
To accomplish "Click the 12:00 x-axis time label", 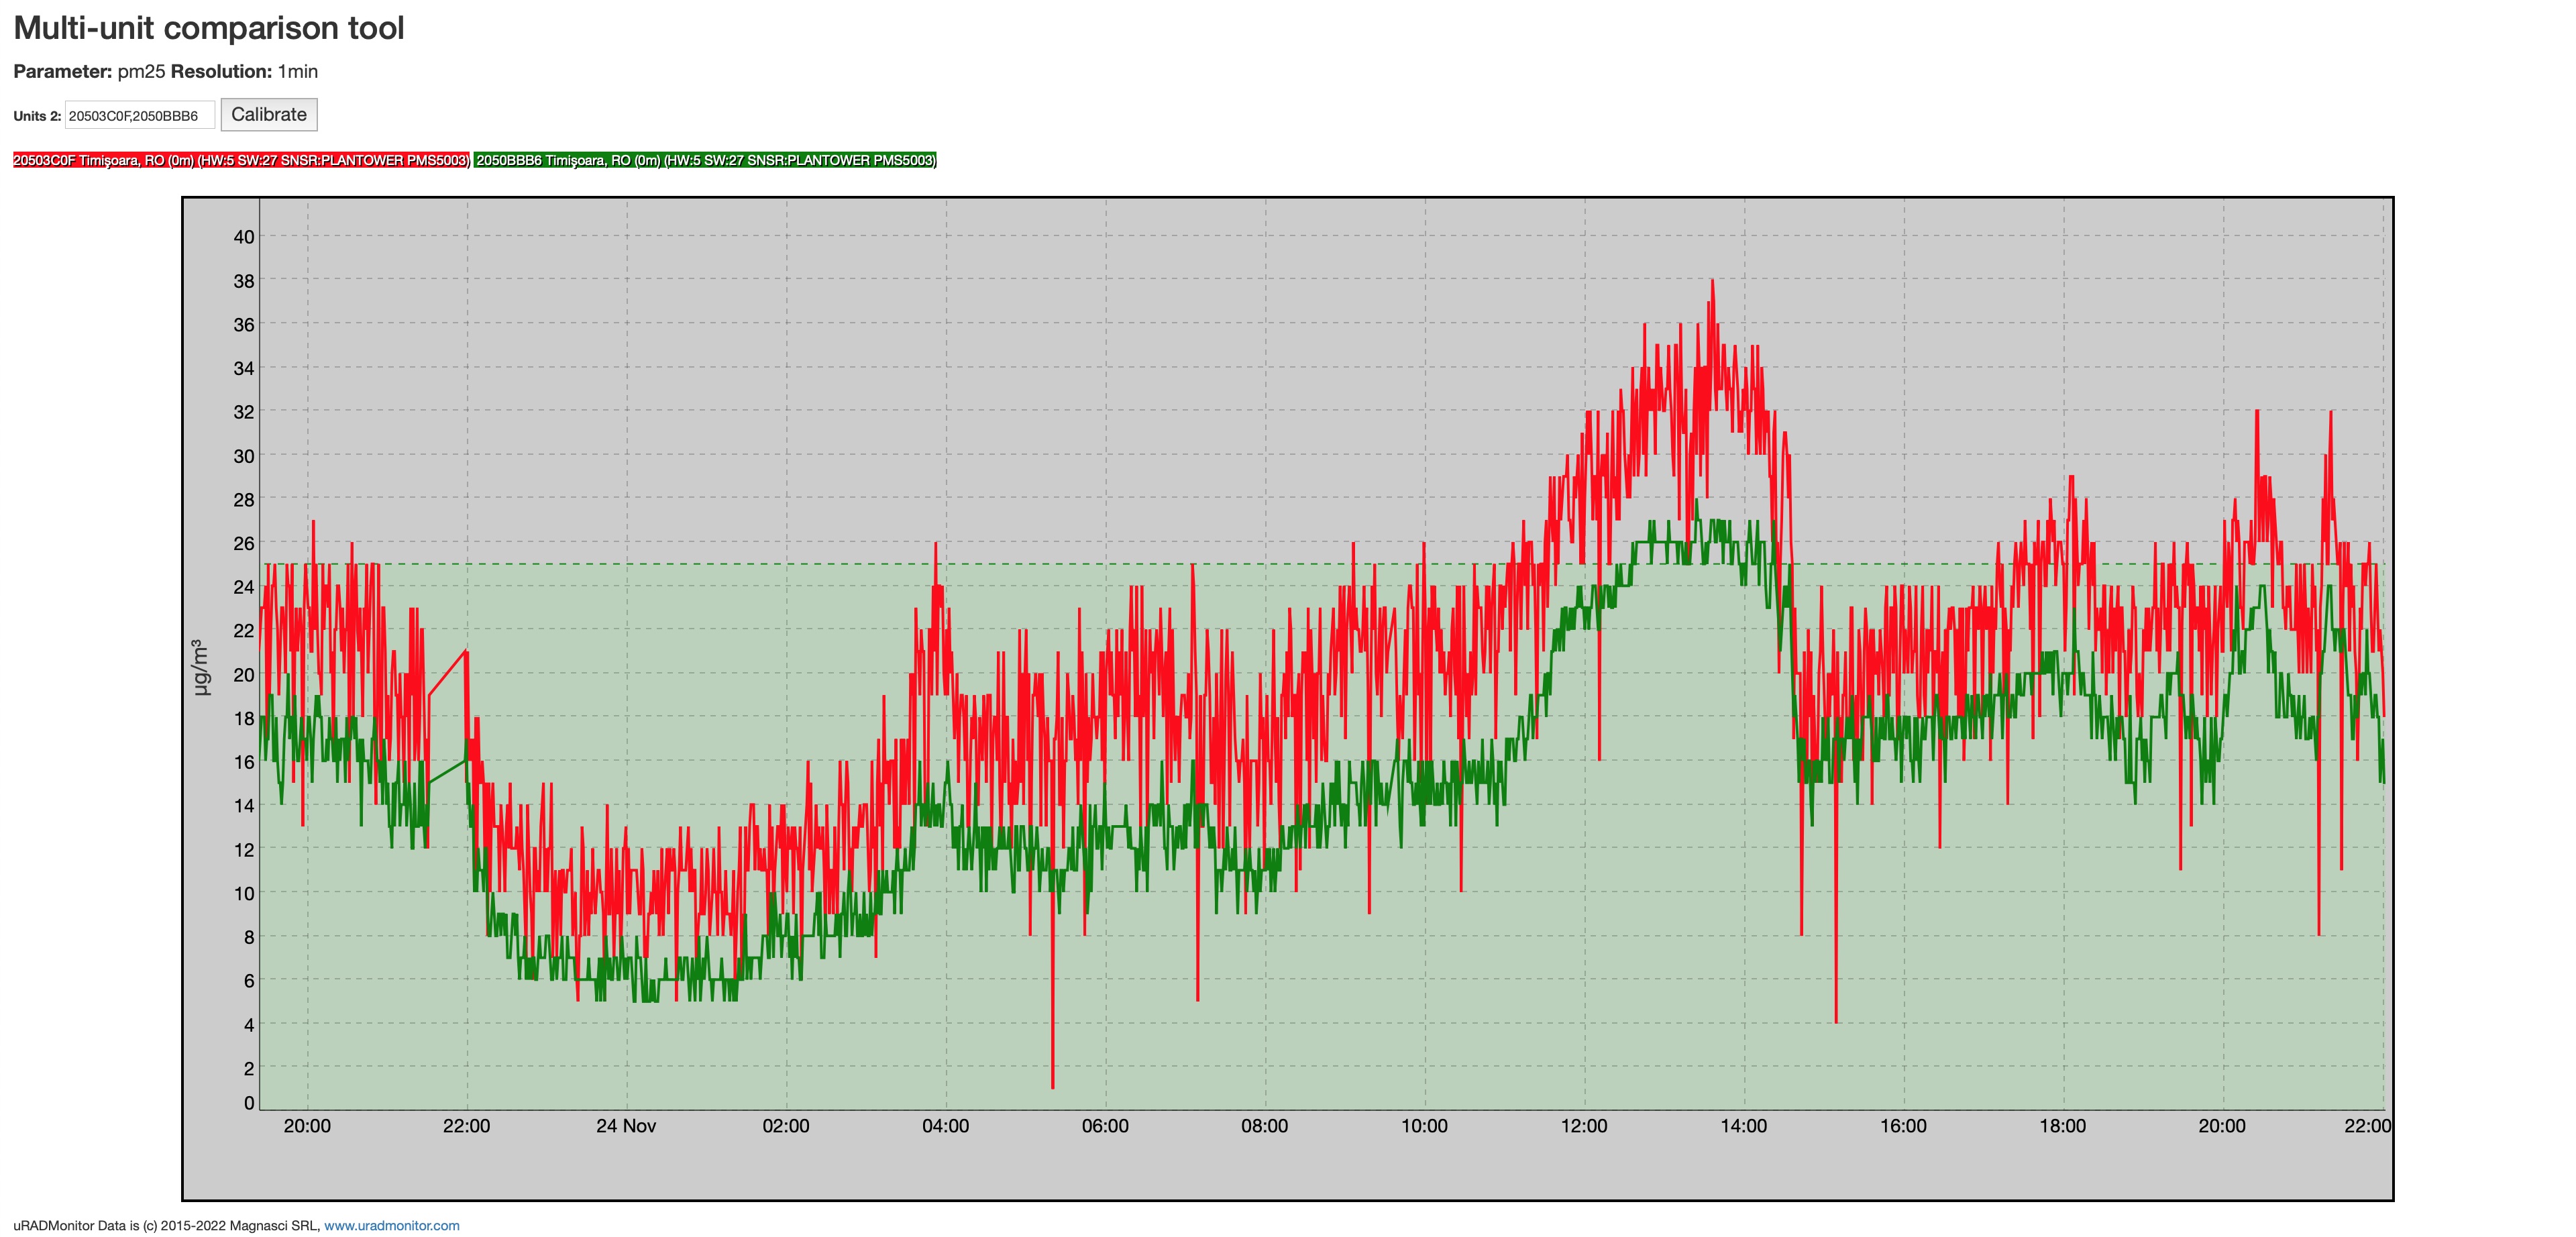I will point(1583,1126).
